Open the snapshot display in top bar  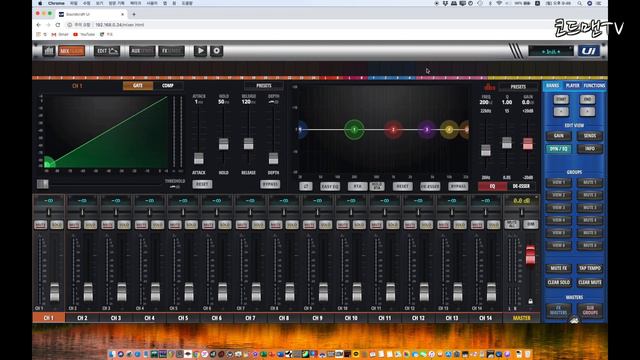[x=551, y=51]
